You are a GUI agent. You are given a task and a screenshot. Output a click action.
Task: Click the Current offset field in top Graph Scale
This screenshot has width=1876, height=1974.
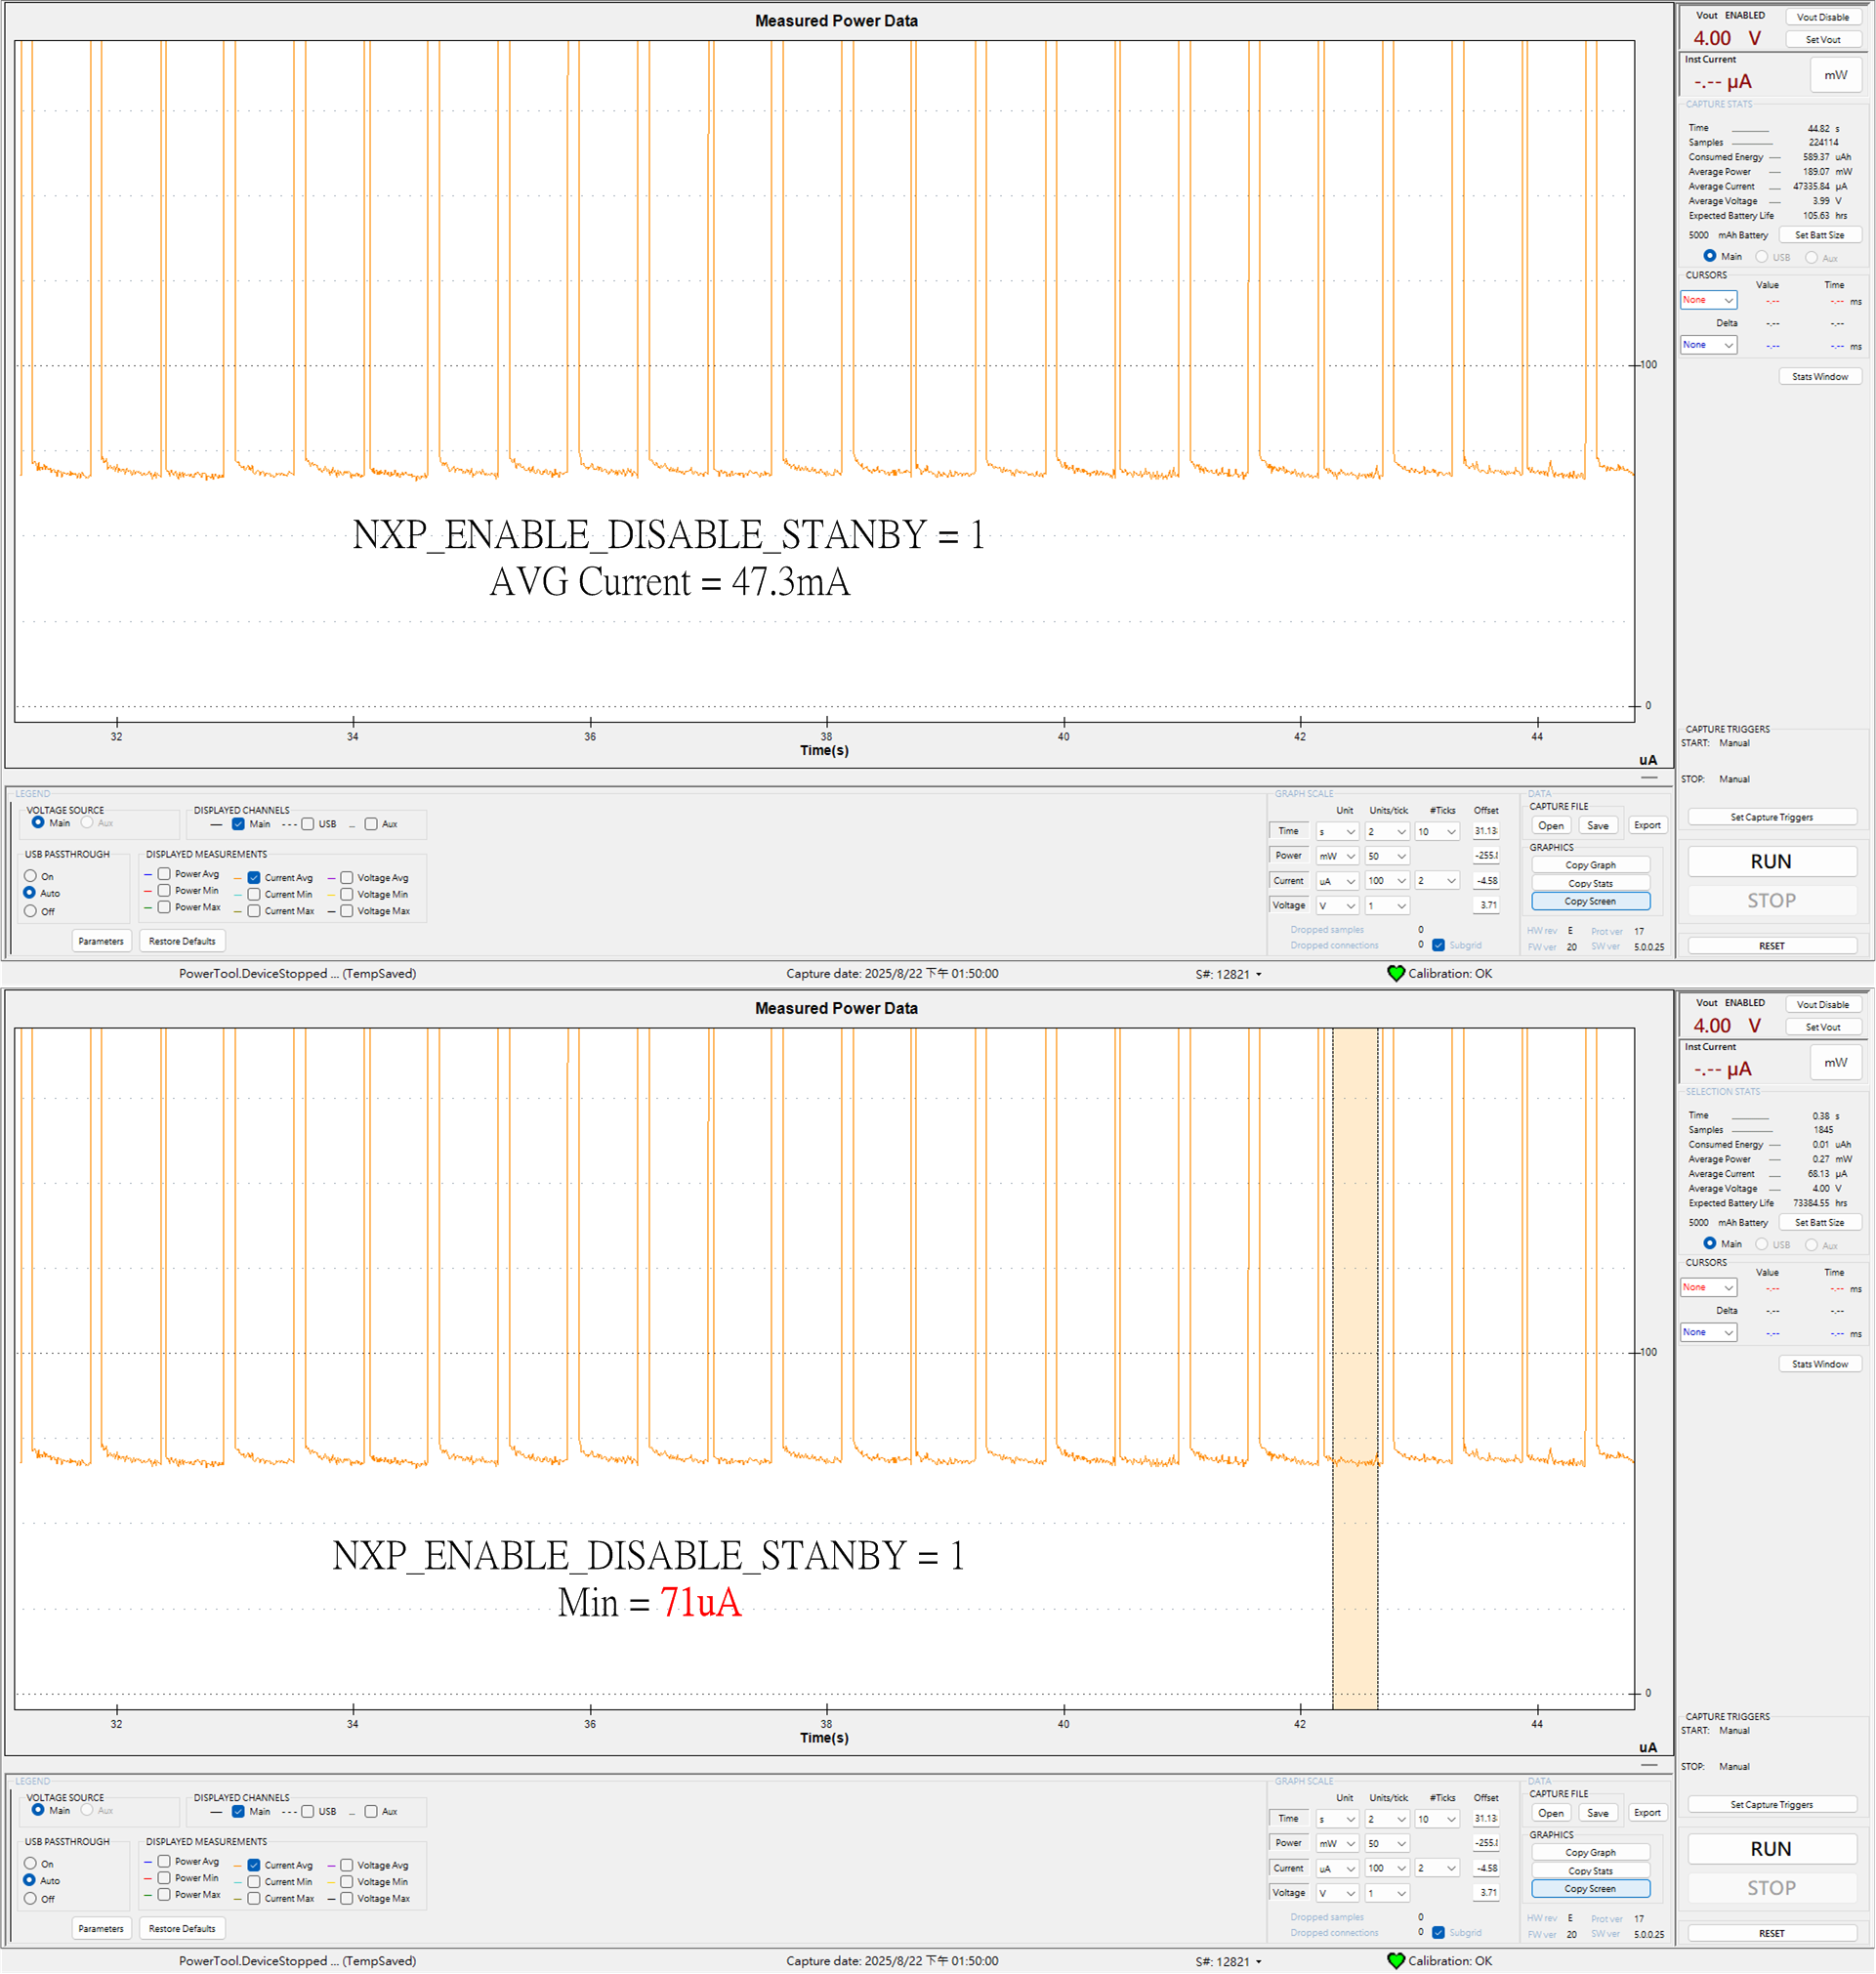pyautogui.click(x=1487, y=881)
